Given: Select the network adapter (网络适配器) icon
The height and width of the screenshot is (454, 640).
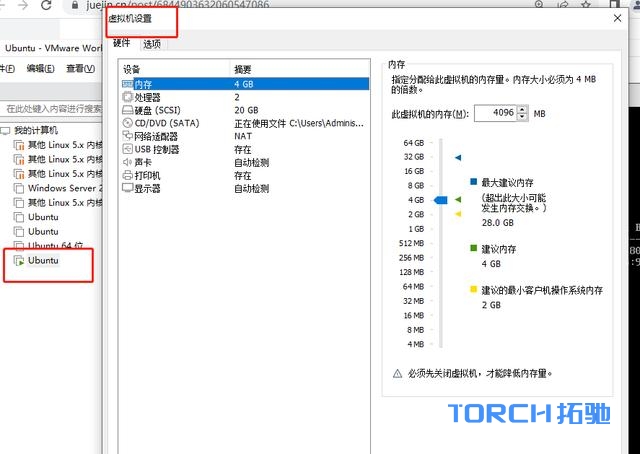Looking at the screenshot, I should (127, 136).
